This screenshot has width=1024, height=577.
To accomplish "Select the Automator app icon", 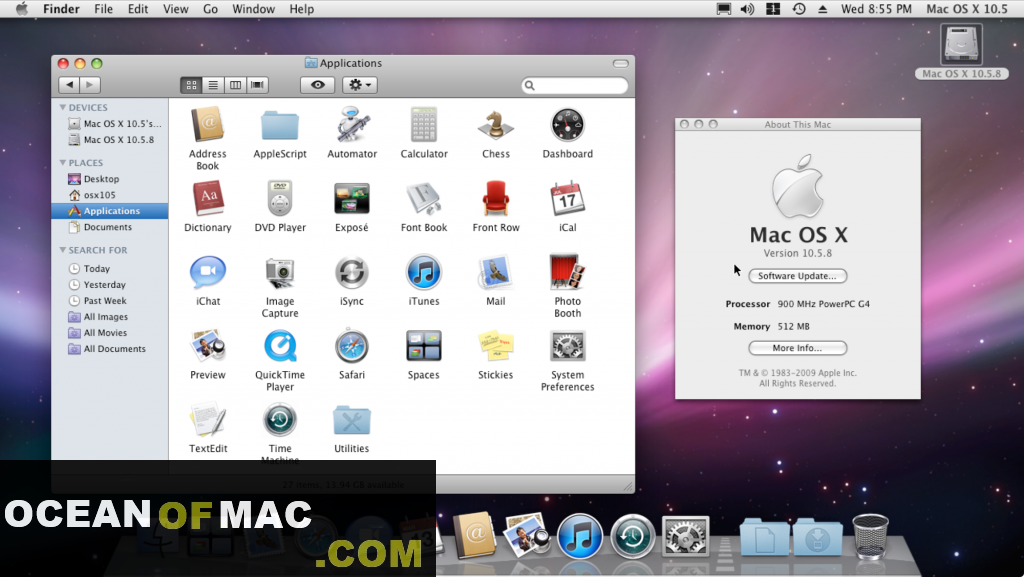I will tap(352, 125).
